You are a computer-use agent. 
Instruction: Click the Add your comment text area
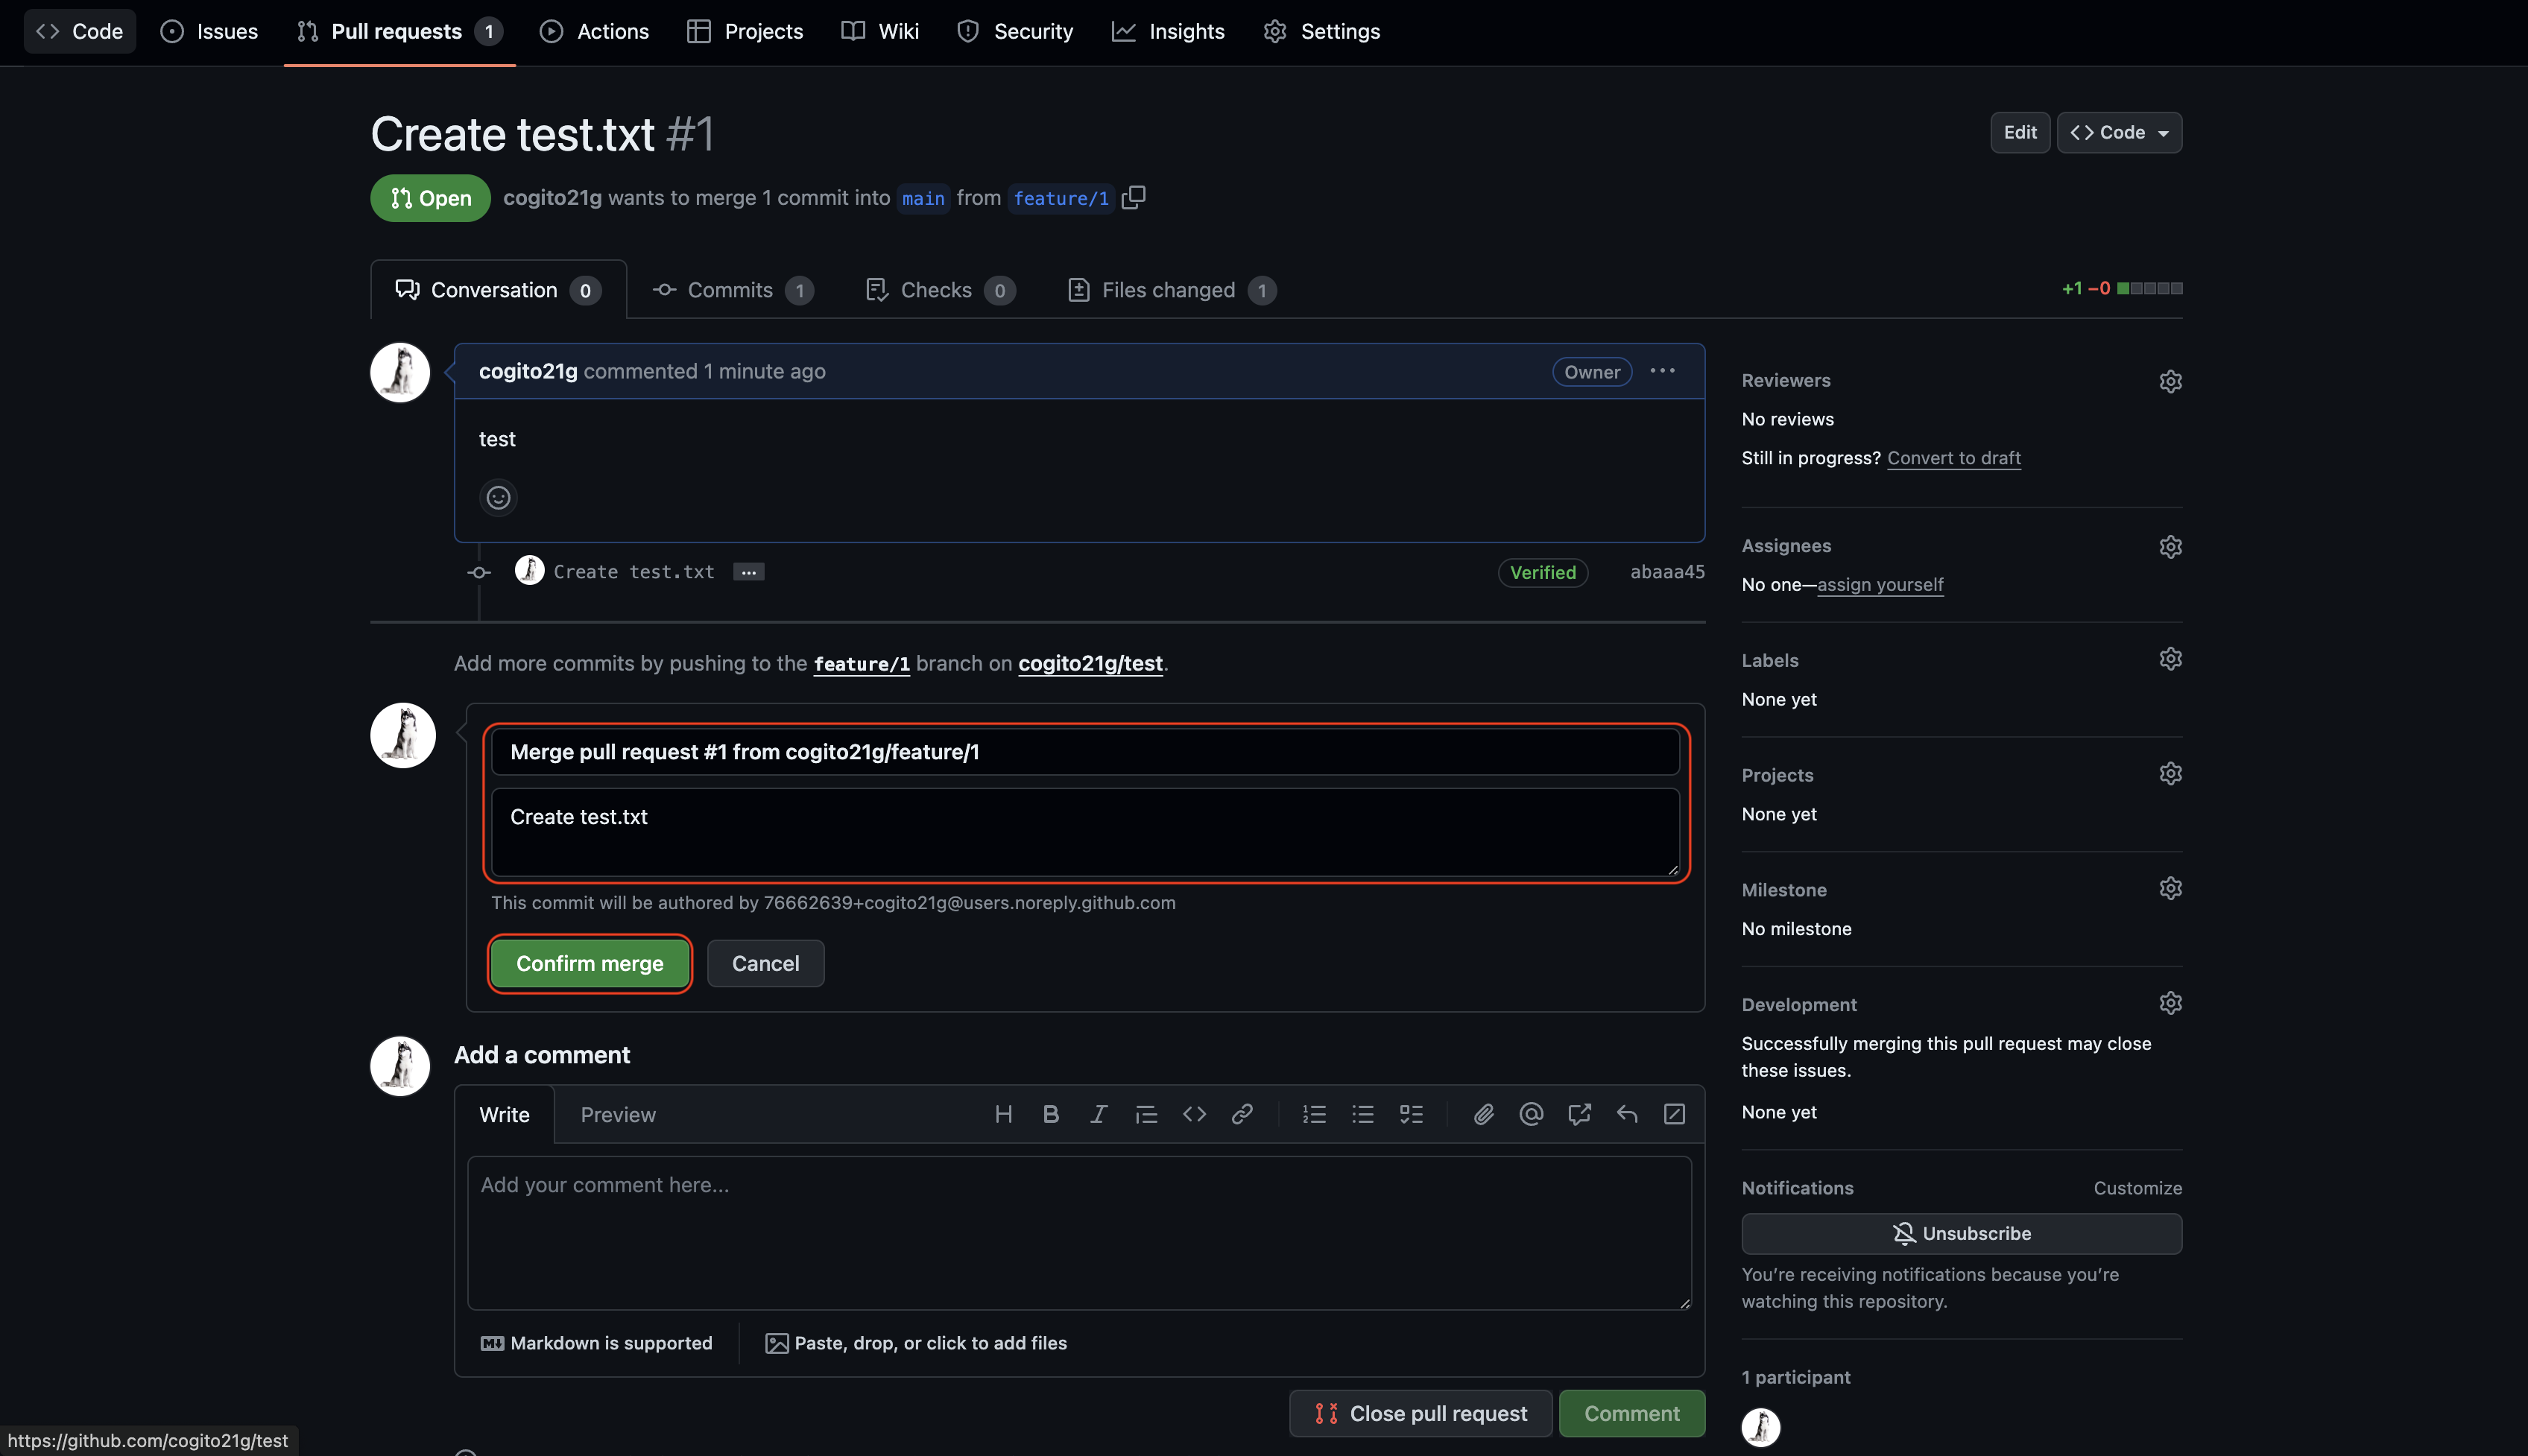pyautogui.click(x=1079, y=1233)
